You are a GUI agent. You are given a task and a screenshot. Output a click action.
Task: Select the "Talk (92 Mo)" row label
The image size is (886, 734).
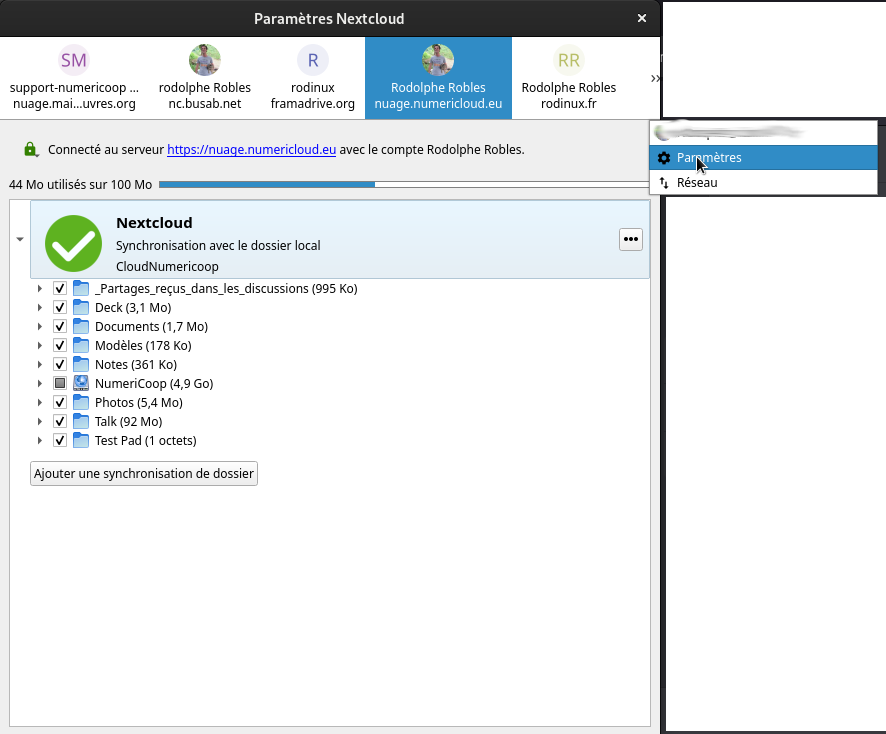click(x=129, y=422)
